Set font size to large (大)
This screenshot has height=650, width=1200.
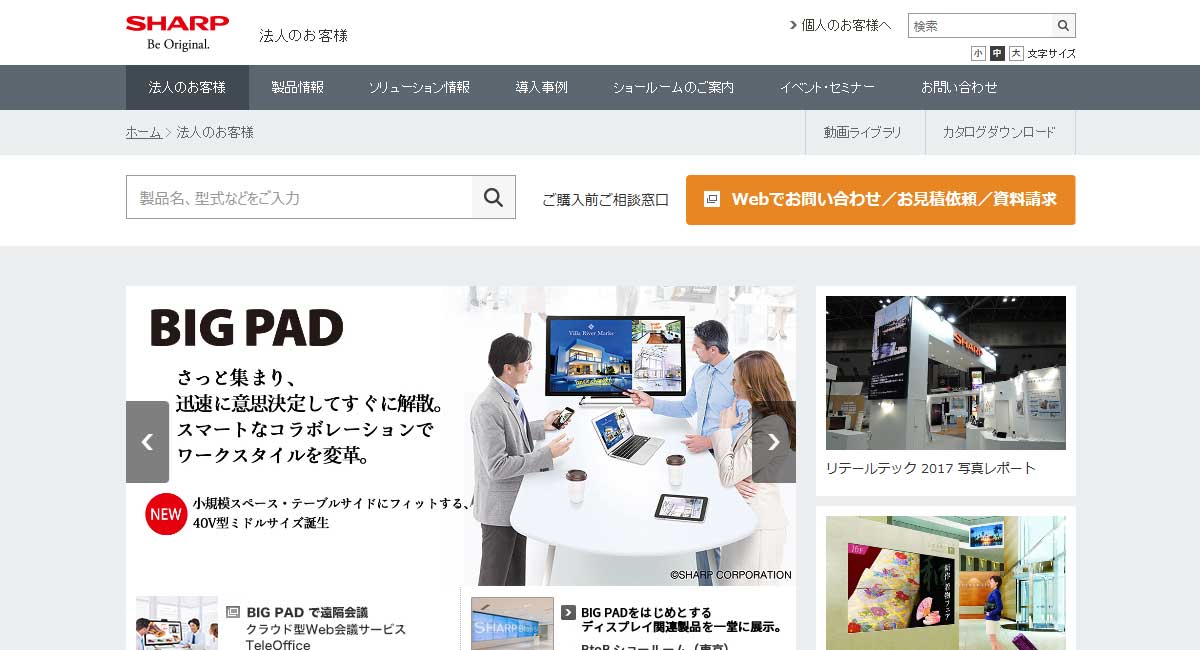pos(1016,54)
